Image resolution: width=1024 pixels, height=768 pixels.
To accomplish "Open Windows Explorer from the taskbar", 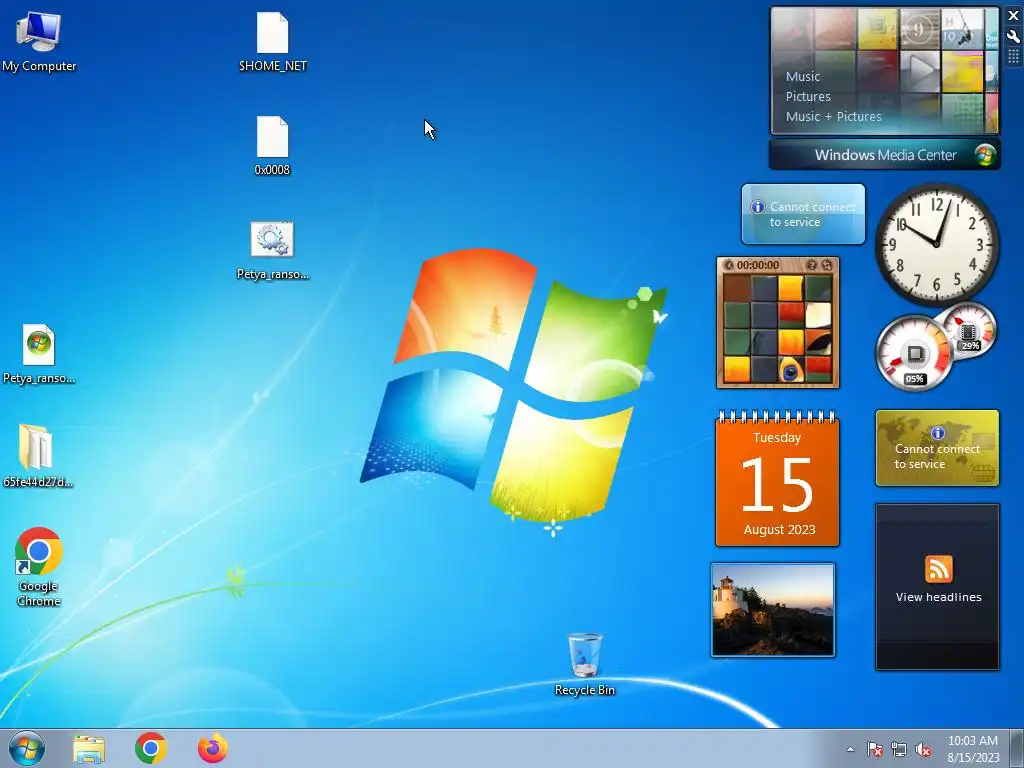I will coord(88,749).
